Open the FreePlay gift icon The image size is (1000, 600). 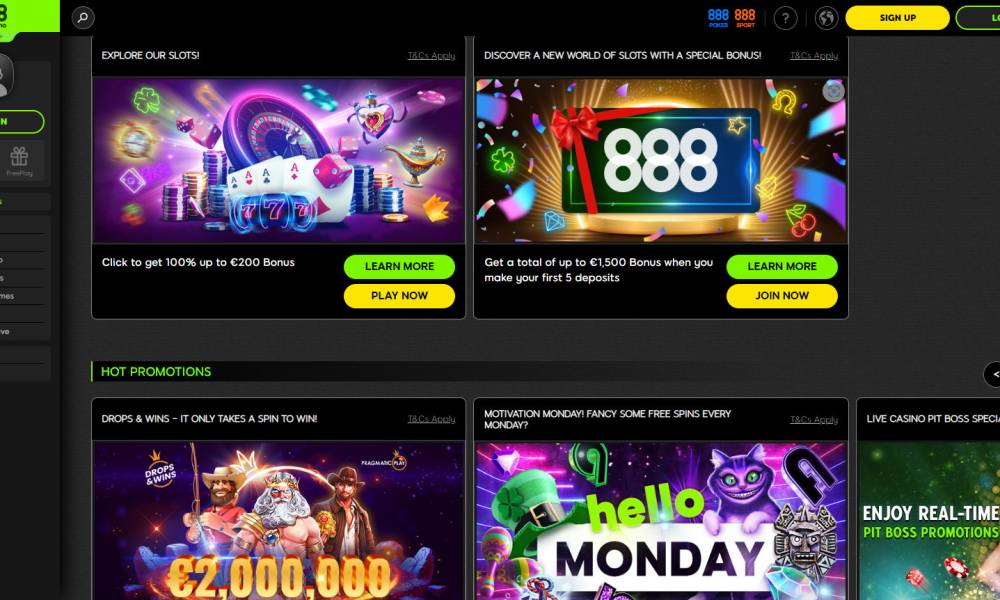click(x=19, y=160)
